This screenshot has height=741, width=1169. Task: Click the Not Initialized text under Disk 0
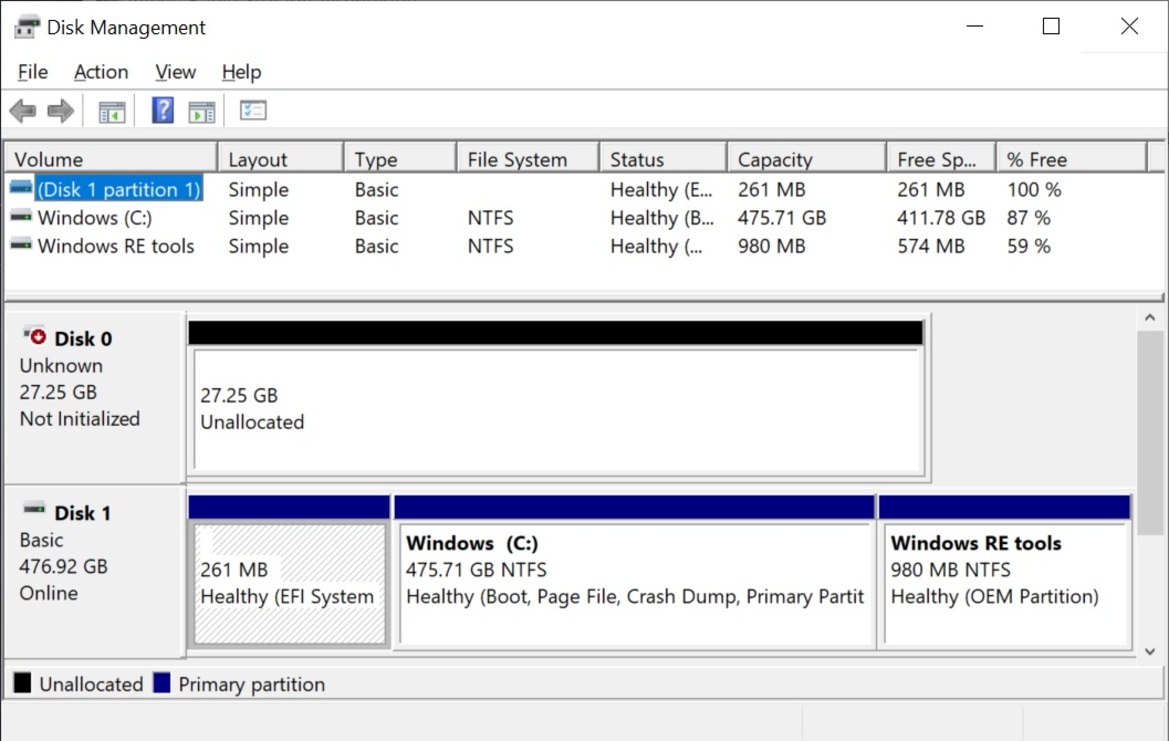click(80, 419)
